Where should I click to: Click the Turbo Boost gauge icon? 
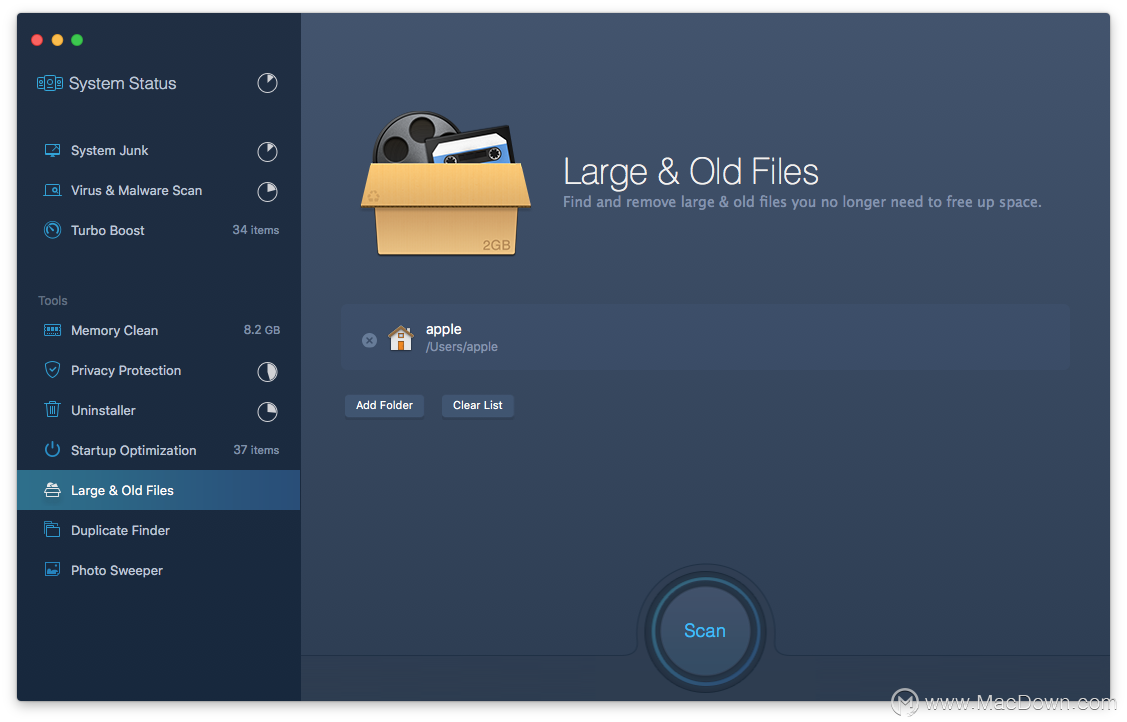(52, 230)
